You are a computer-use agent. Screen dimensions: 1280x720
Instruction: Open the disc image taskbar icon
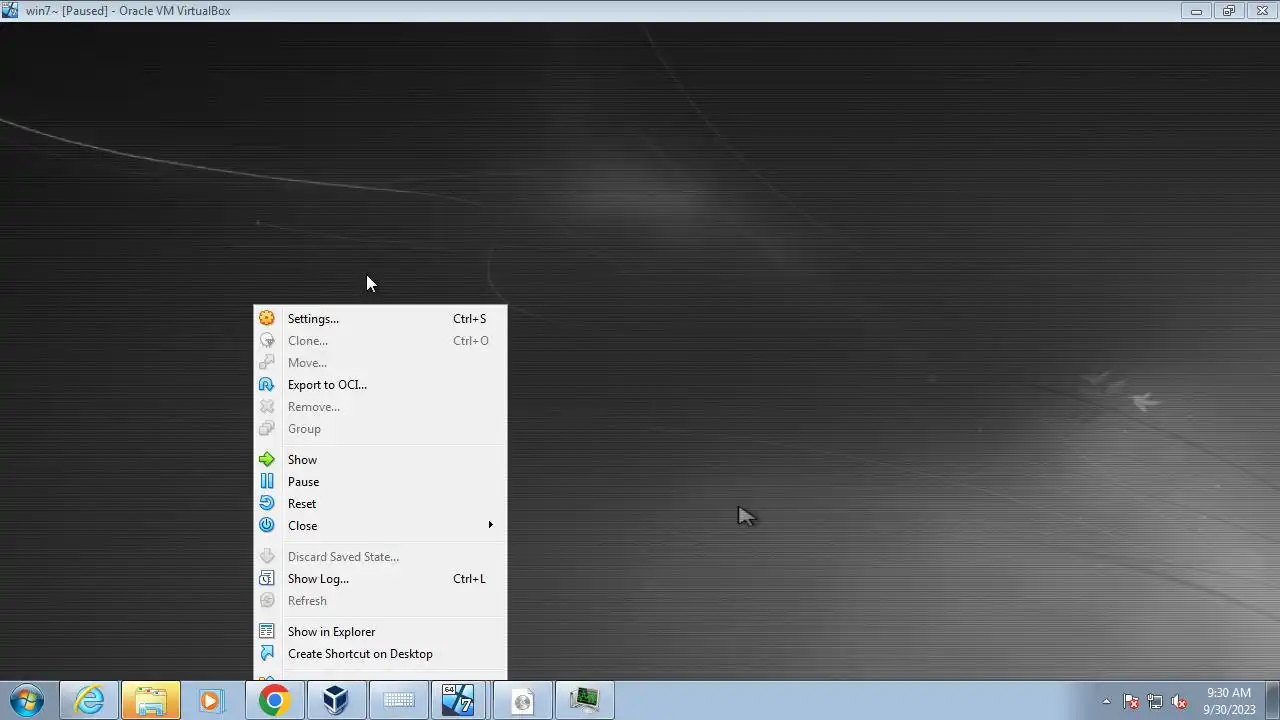[522, 701]
